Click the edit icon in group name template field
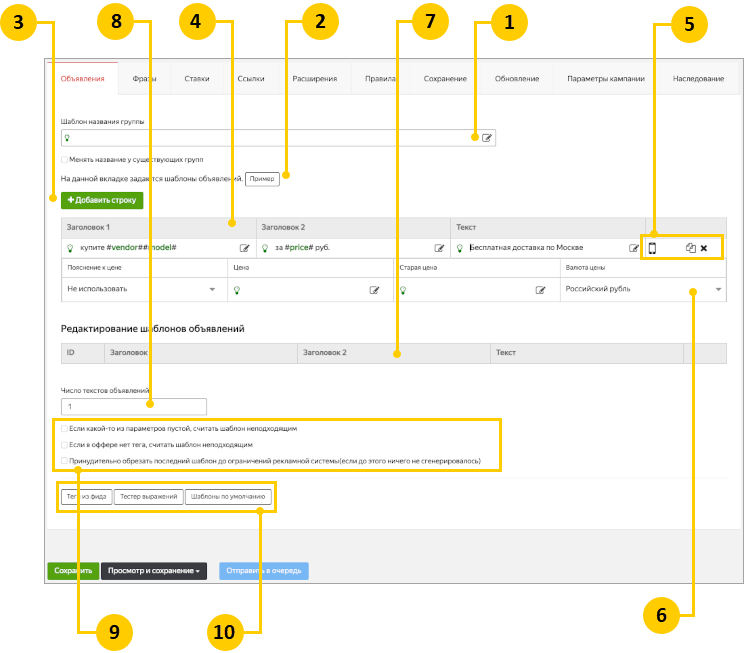This screenshot has width=744, height=653. coord(487,138)
